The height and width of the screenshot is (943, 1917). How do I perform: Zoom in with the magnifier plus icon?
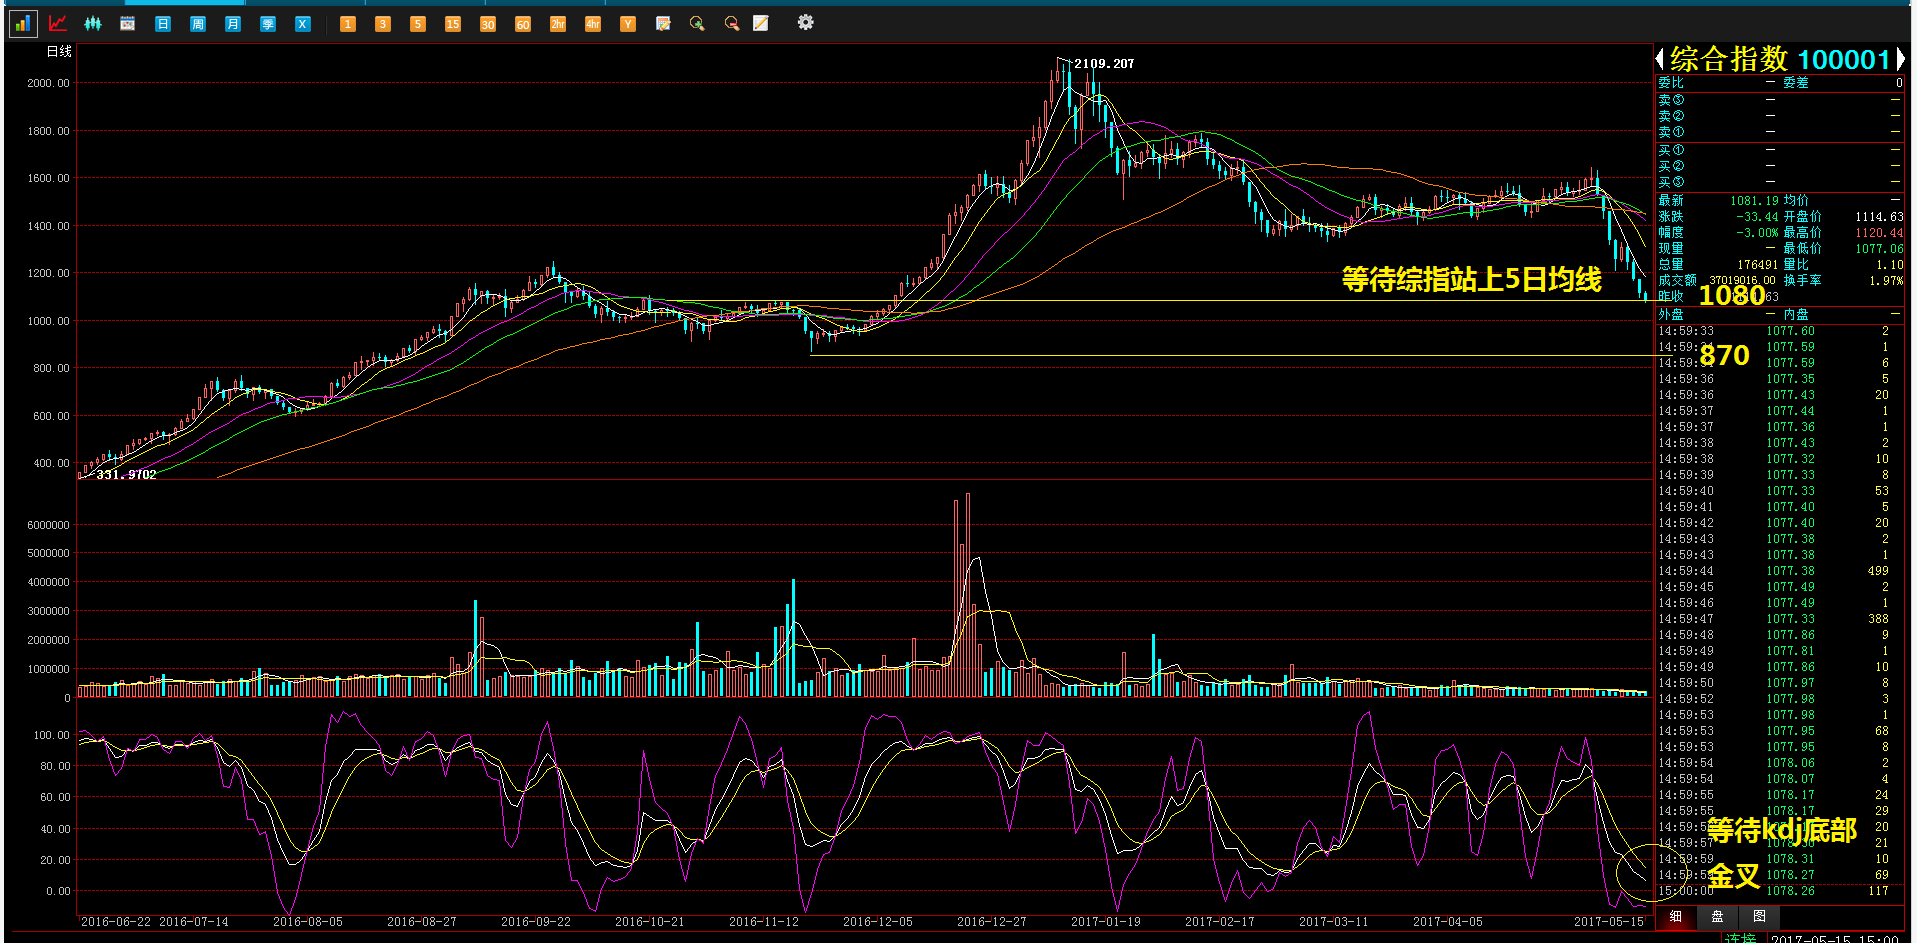coord(697,24)
